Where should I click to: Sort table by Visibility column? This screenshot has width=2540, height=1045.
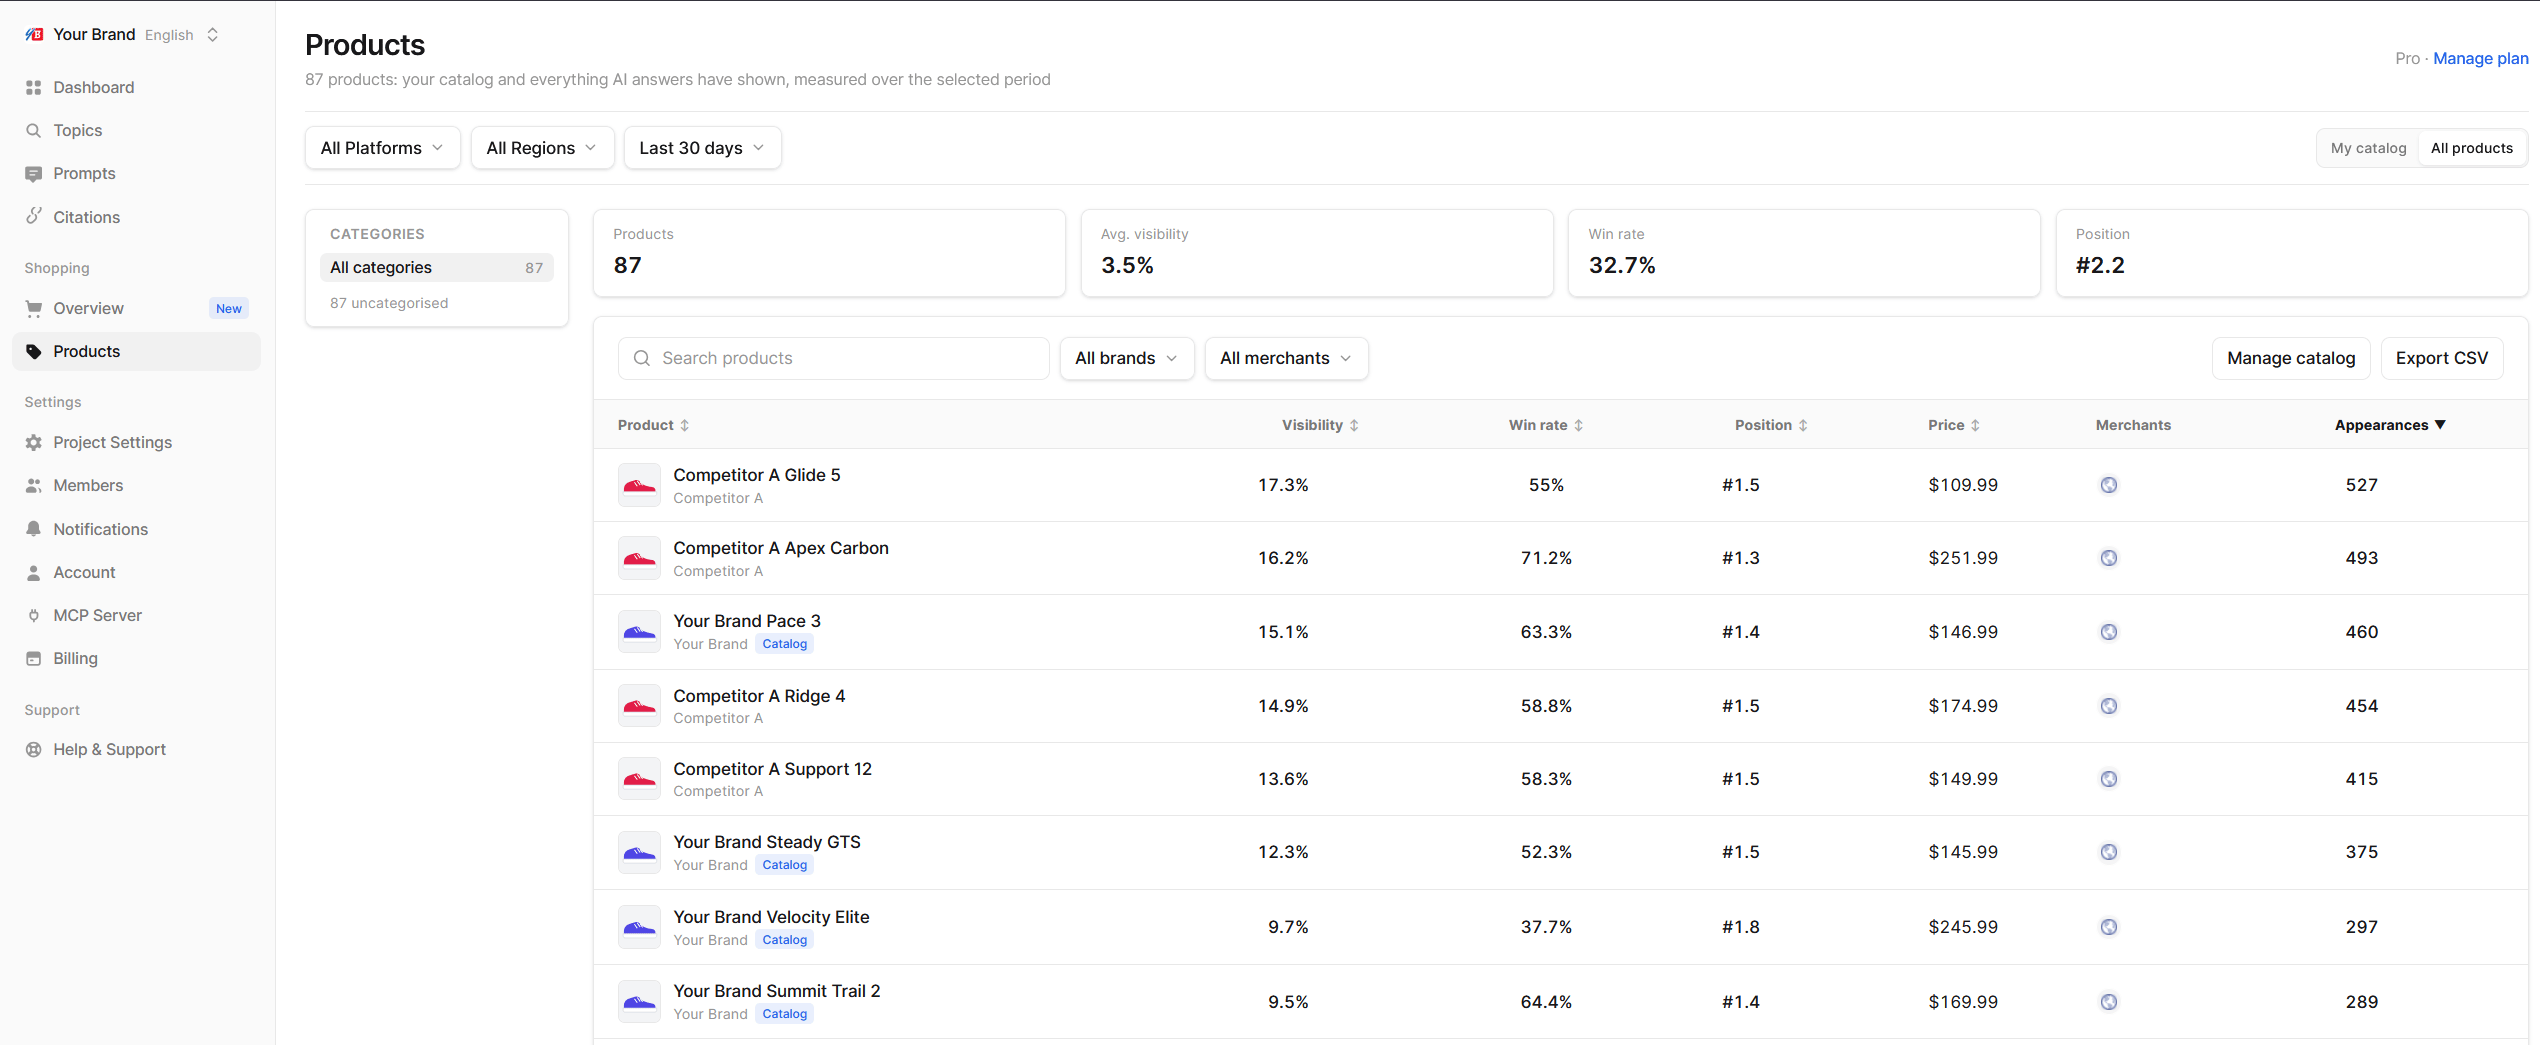(1320, 425)
